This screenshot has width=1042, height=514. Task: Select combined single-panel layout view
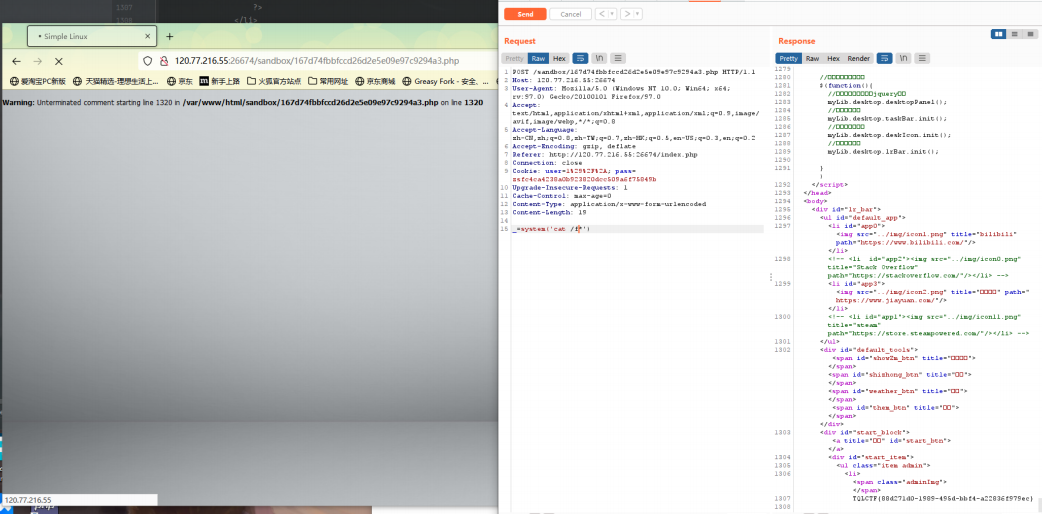(1029, 34)
